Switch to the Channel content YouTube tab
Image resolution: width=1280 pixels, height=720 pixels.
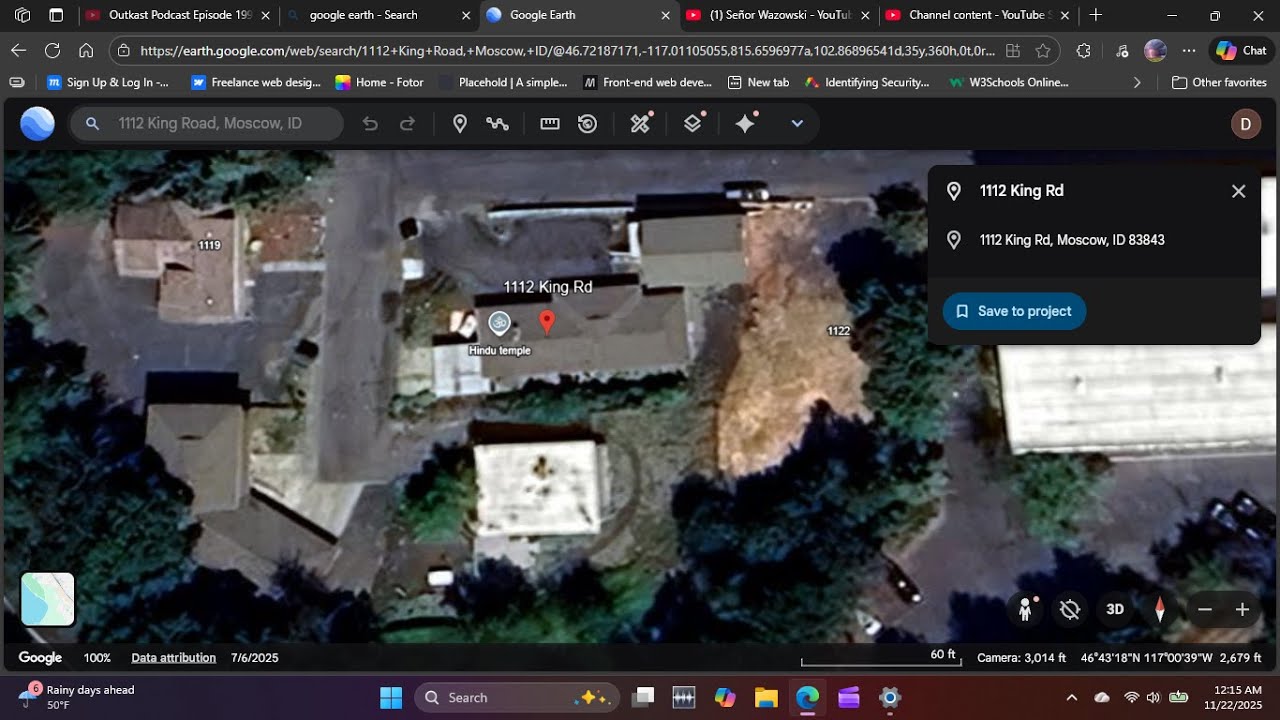pos(978,15)
